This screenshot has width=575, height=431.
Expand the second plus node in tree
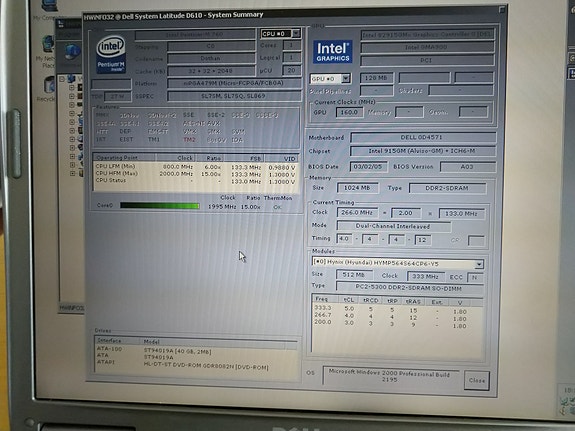[x=72, y=96]
